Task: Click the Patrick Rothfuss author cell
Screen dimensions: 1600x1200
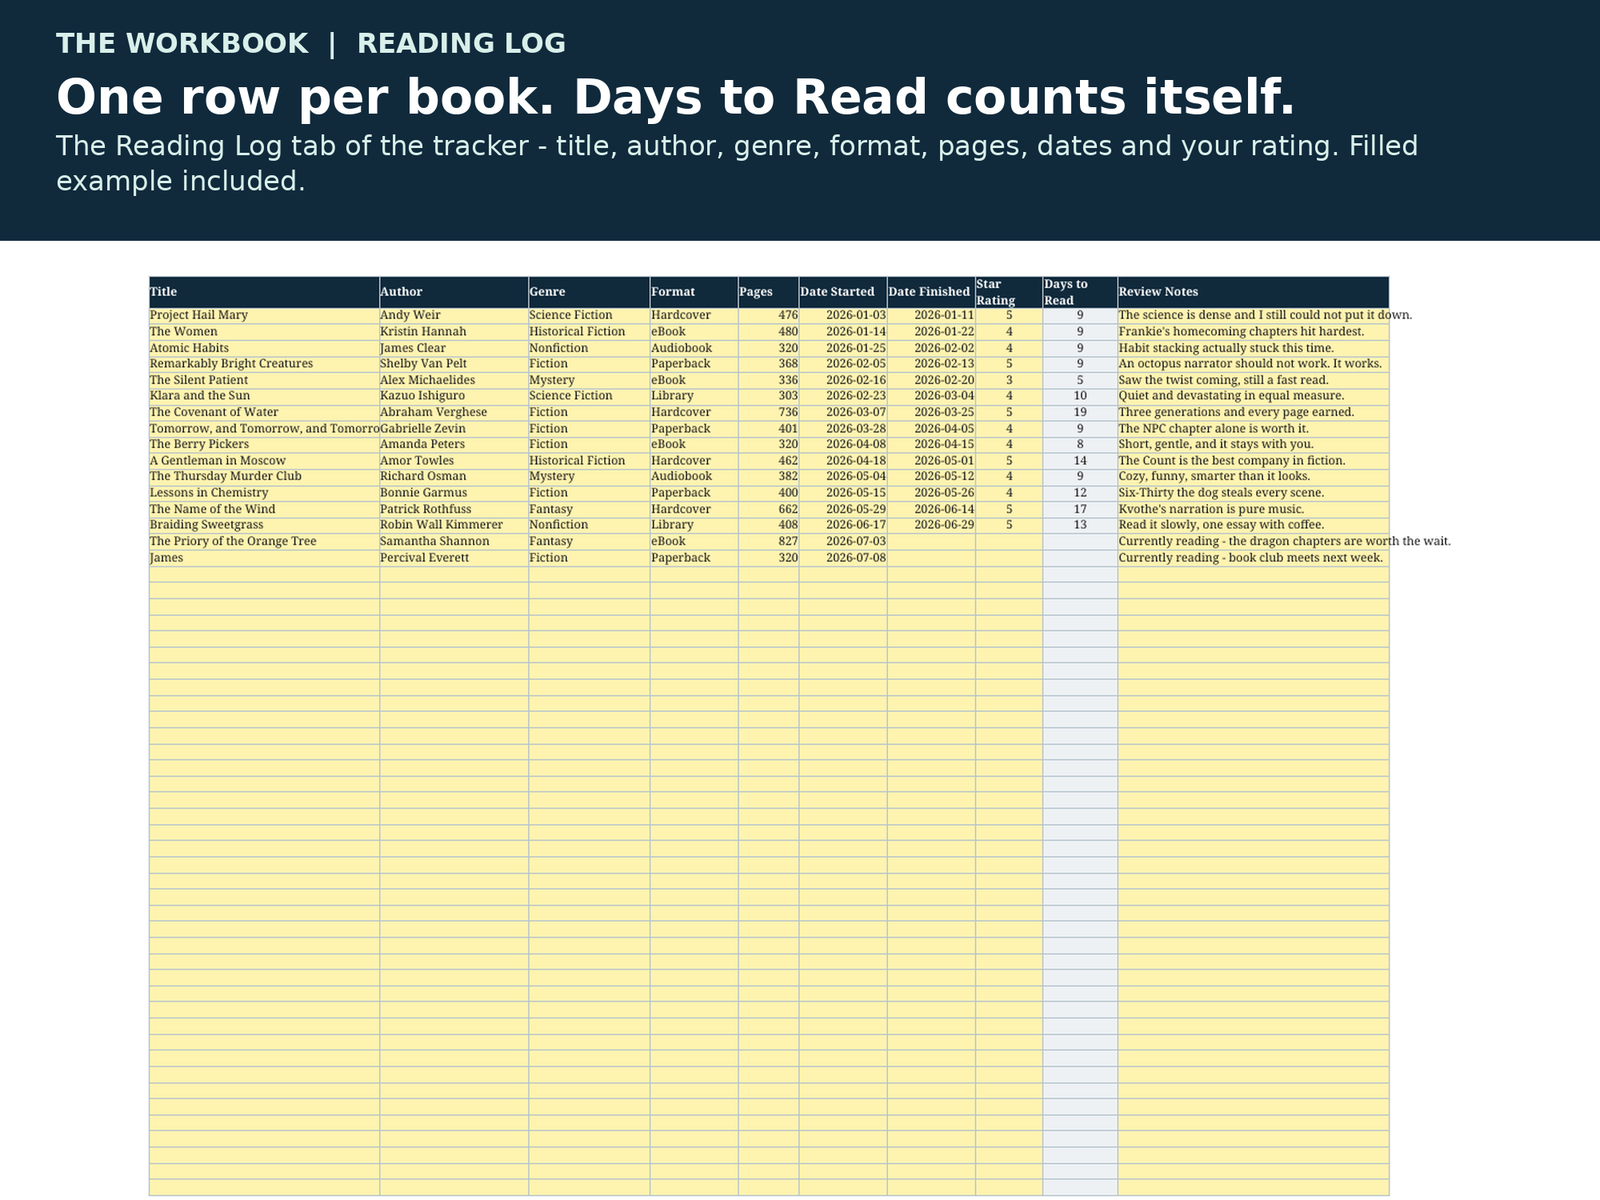Action: (x=454, y=509)
